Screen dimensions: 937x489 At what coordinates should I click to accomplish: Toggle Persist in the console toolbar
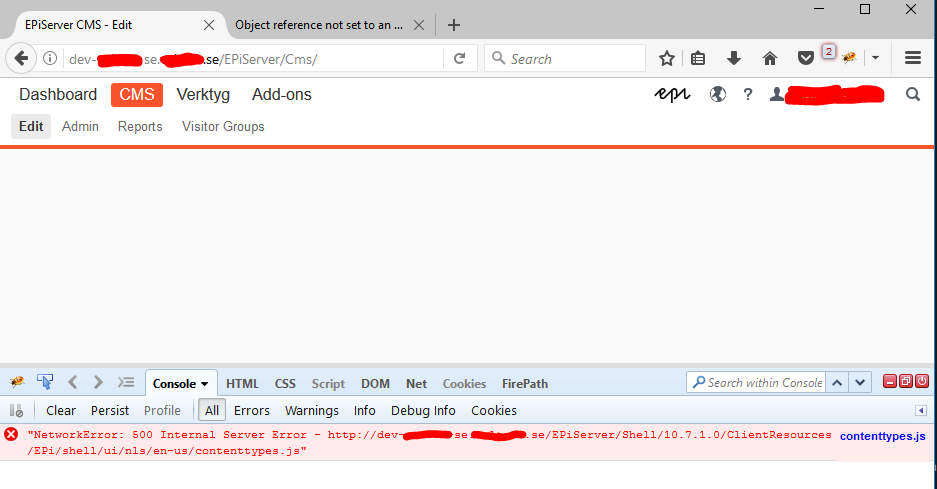(110, 411)
